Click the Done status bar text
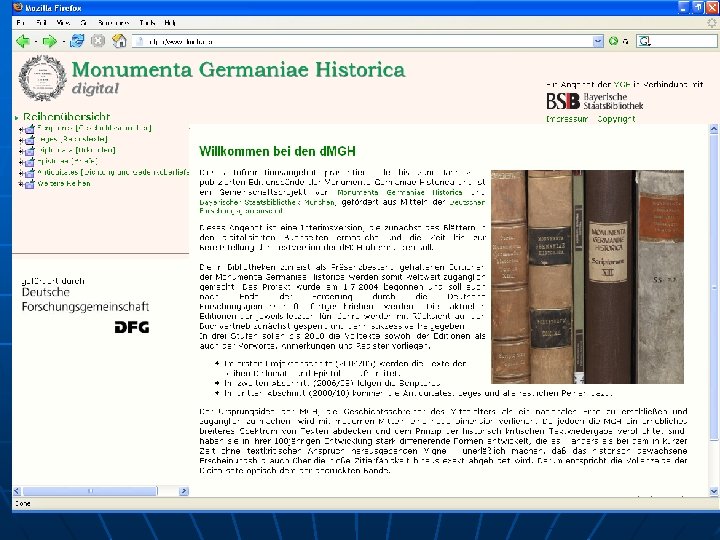Viewport: 720px width, 540px height. pos(22,503)
